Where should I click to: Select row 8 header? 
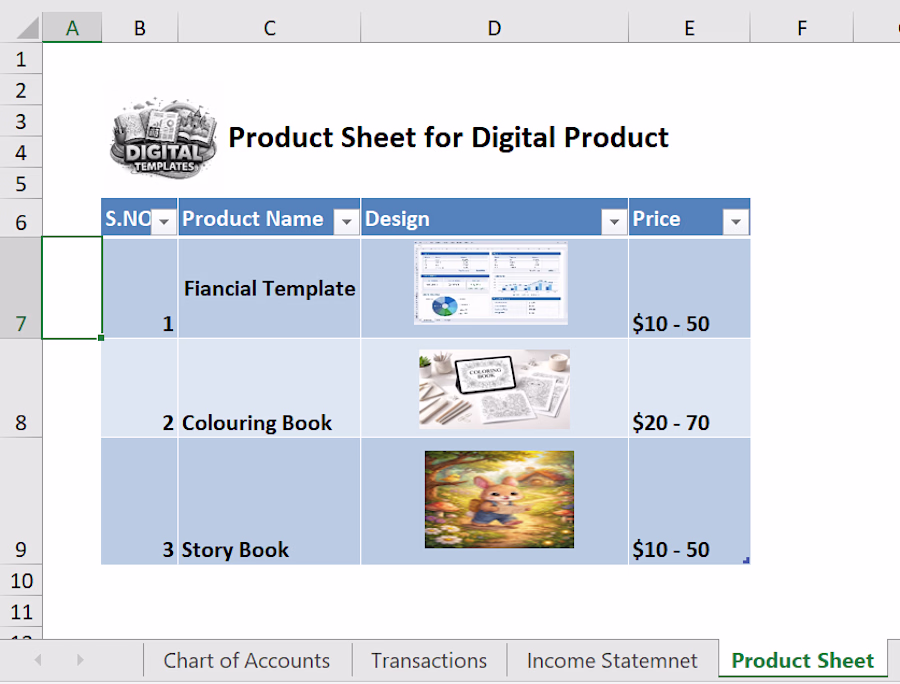point(21,388)
